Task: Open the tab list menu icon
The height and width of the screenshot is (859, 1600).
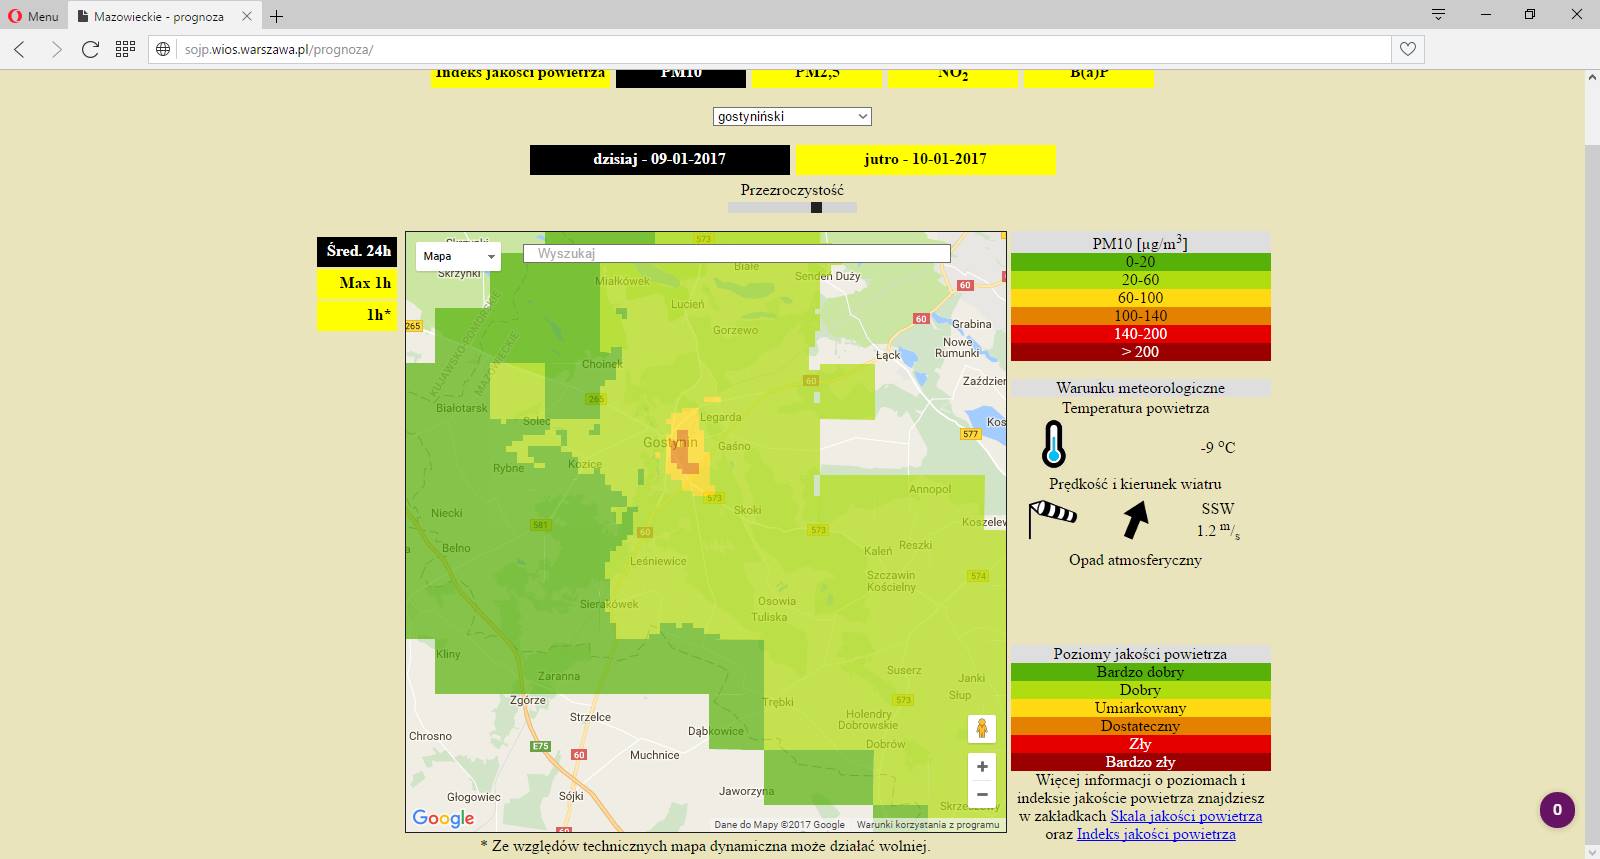Action: coord(1438,15)
